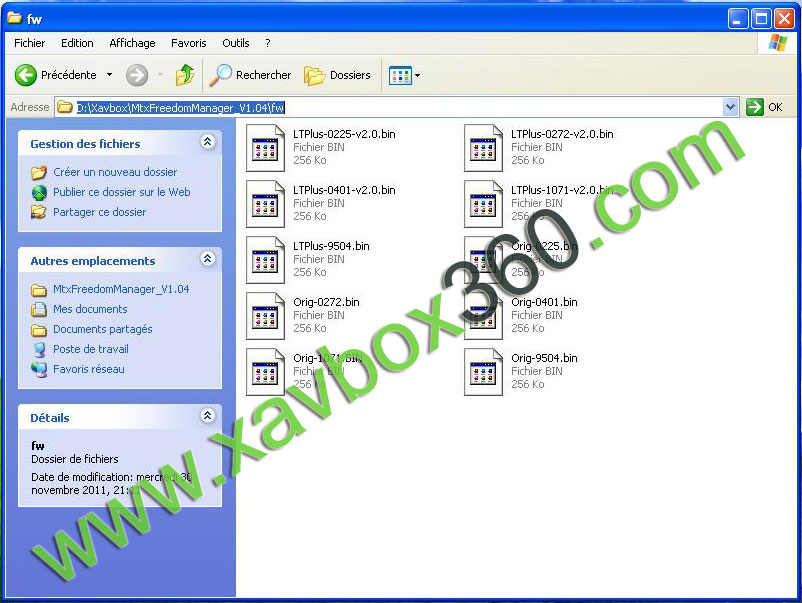Click the Gestion des fichiers header text
802x603 pixels.
tap(85, 144)
